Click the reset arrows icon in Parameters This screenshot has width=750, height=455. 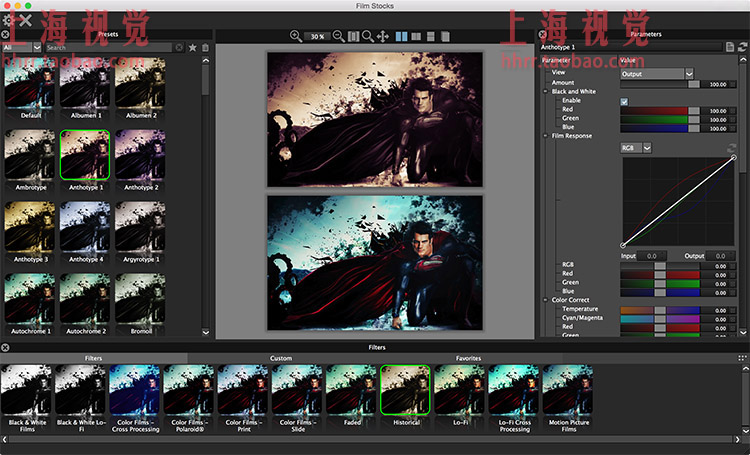742,47
